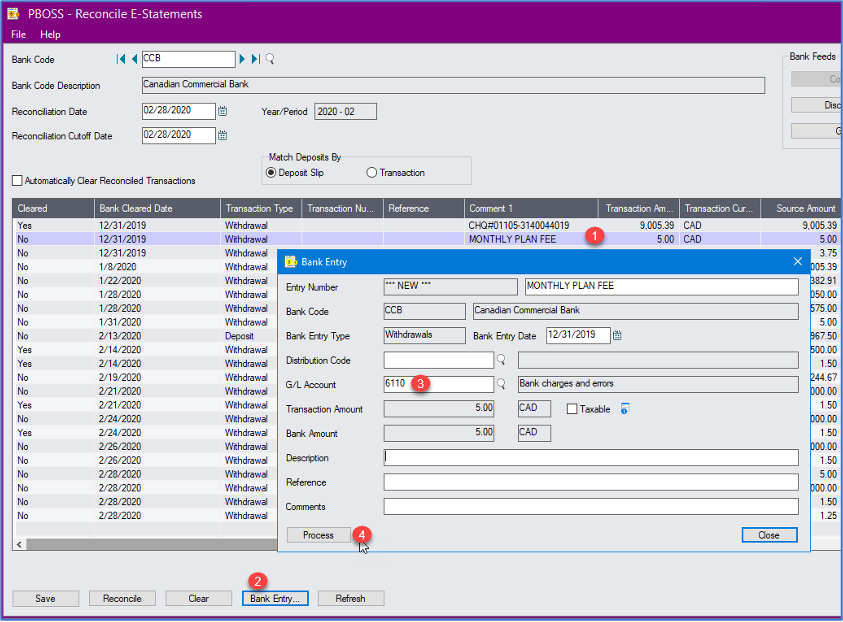Enable Automatically Clear Reconciled Transactions
The image size is (843, 622).
(x=17, y=181)
